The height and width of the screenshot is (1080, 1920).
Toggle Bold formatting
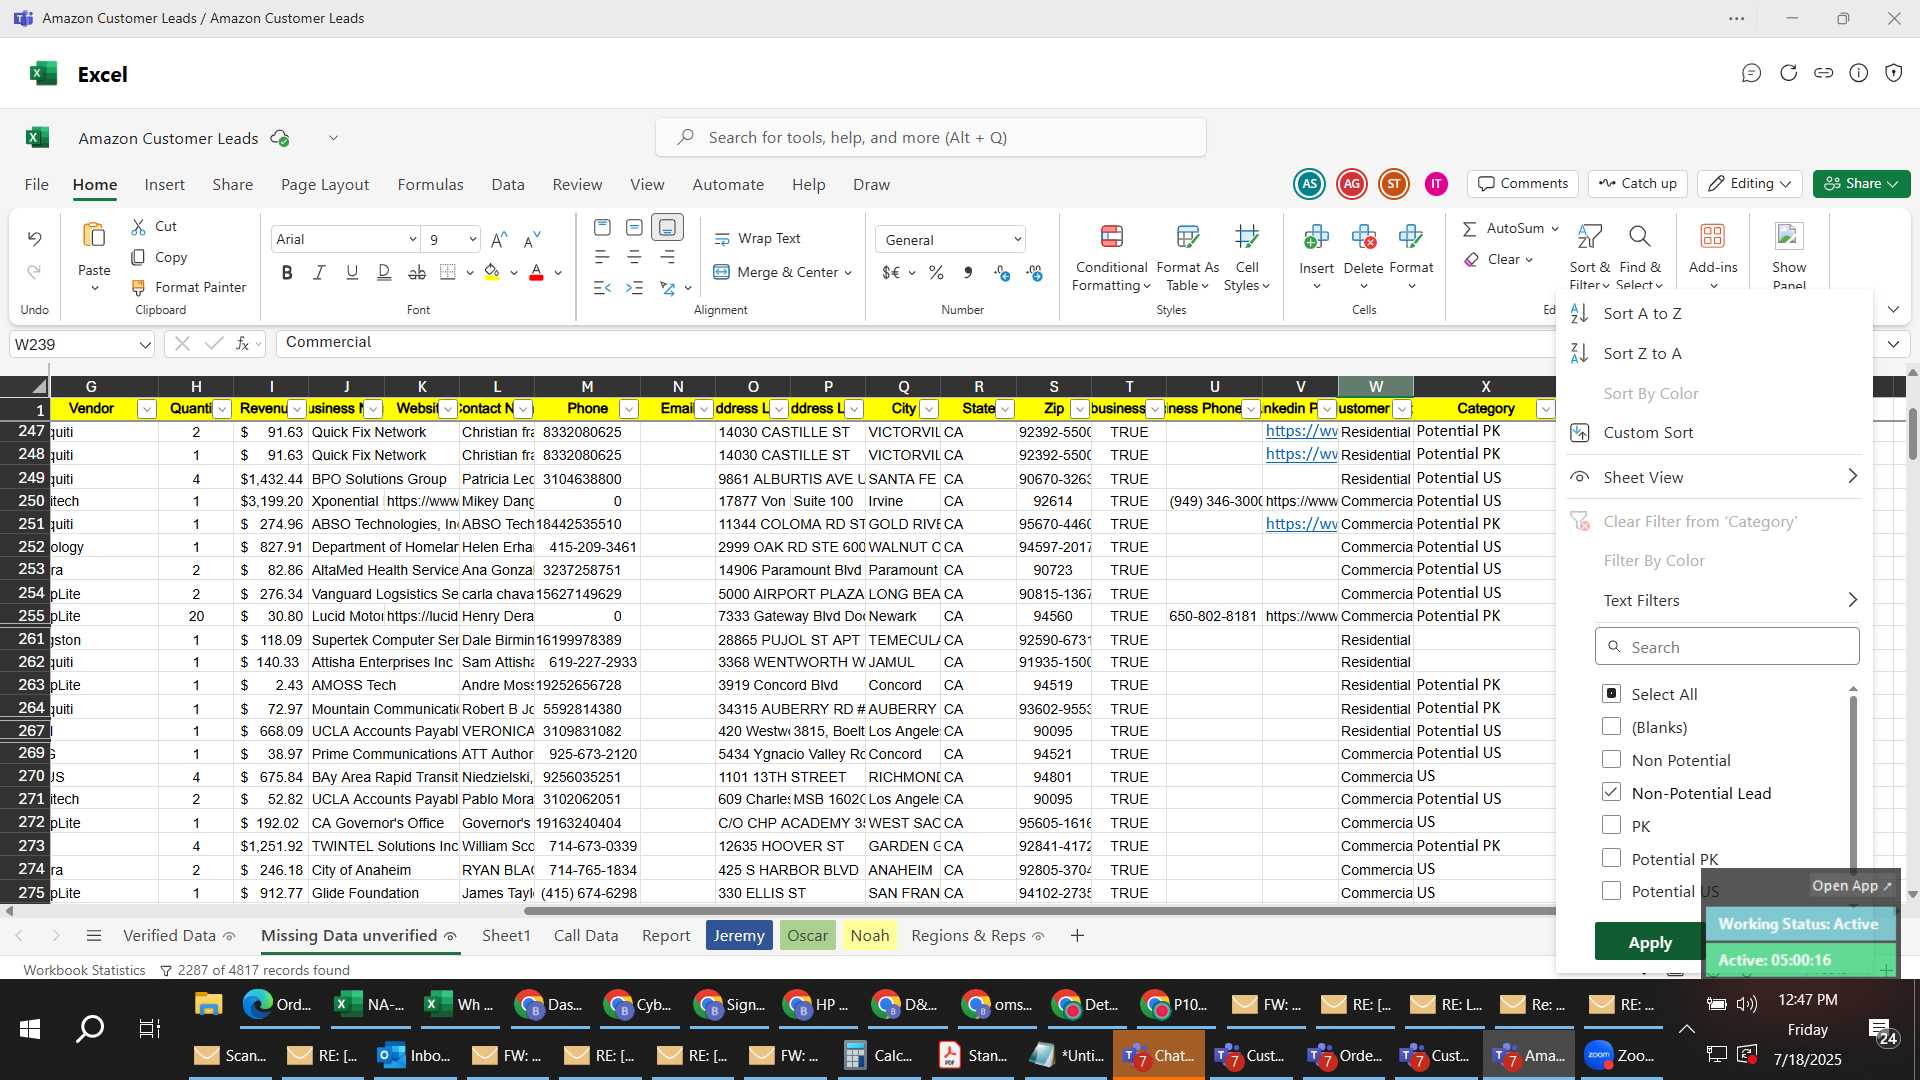coord(287,272)
